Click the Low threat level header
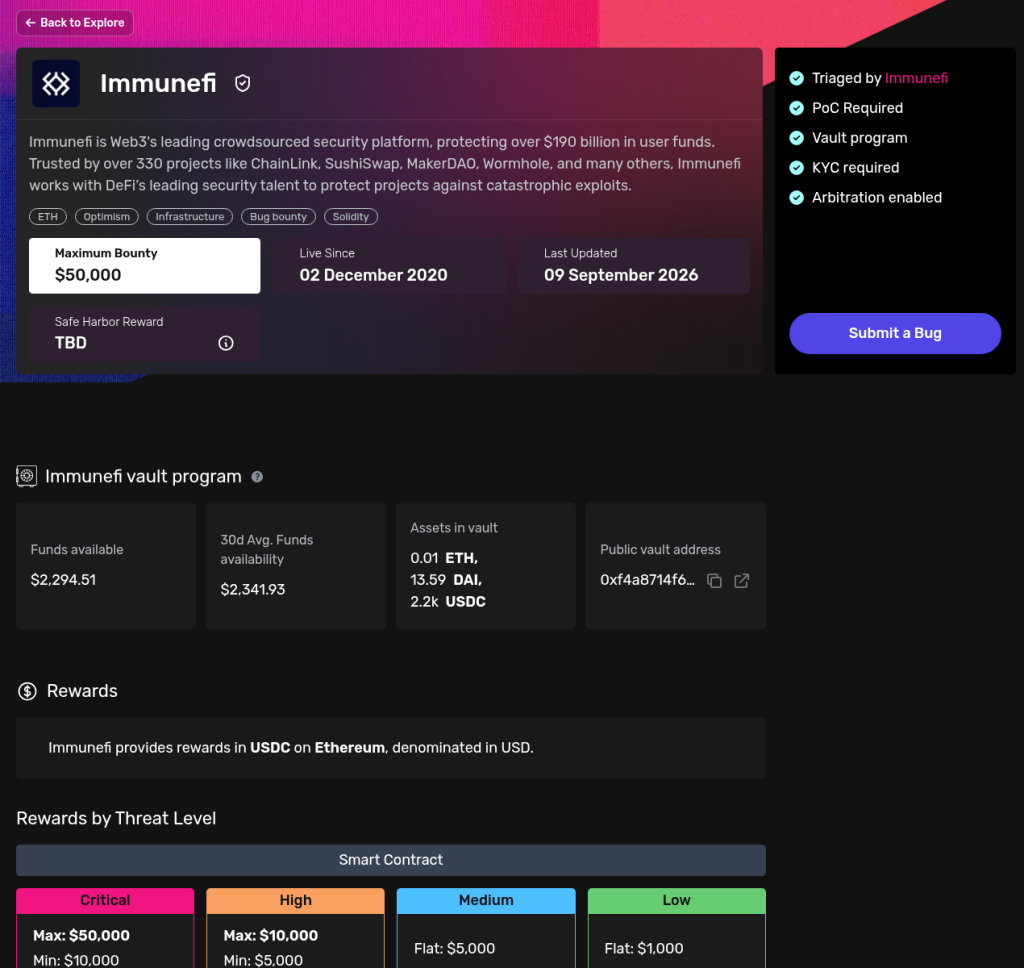This screenshot has height=968, width=1024. pyautogui.click(x=677, y=900)
